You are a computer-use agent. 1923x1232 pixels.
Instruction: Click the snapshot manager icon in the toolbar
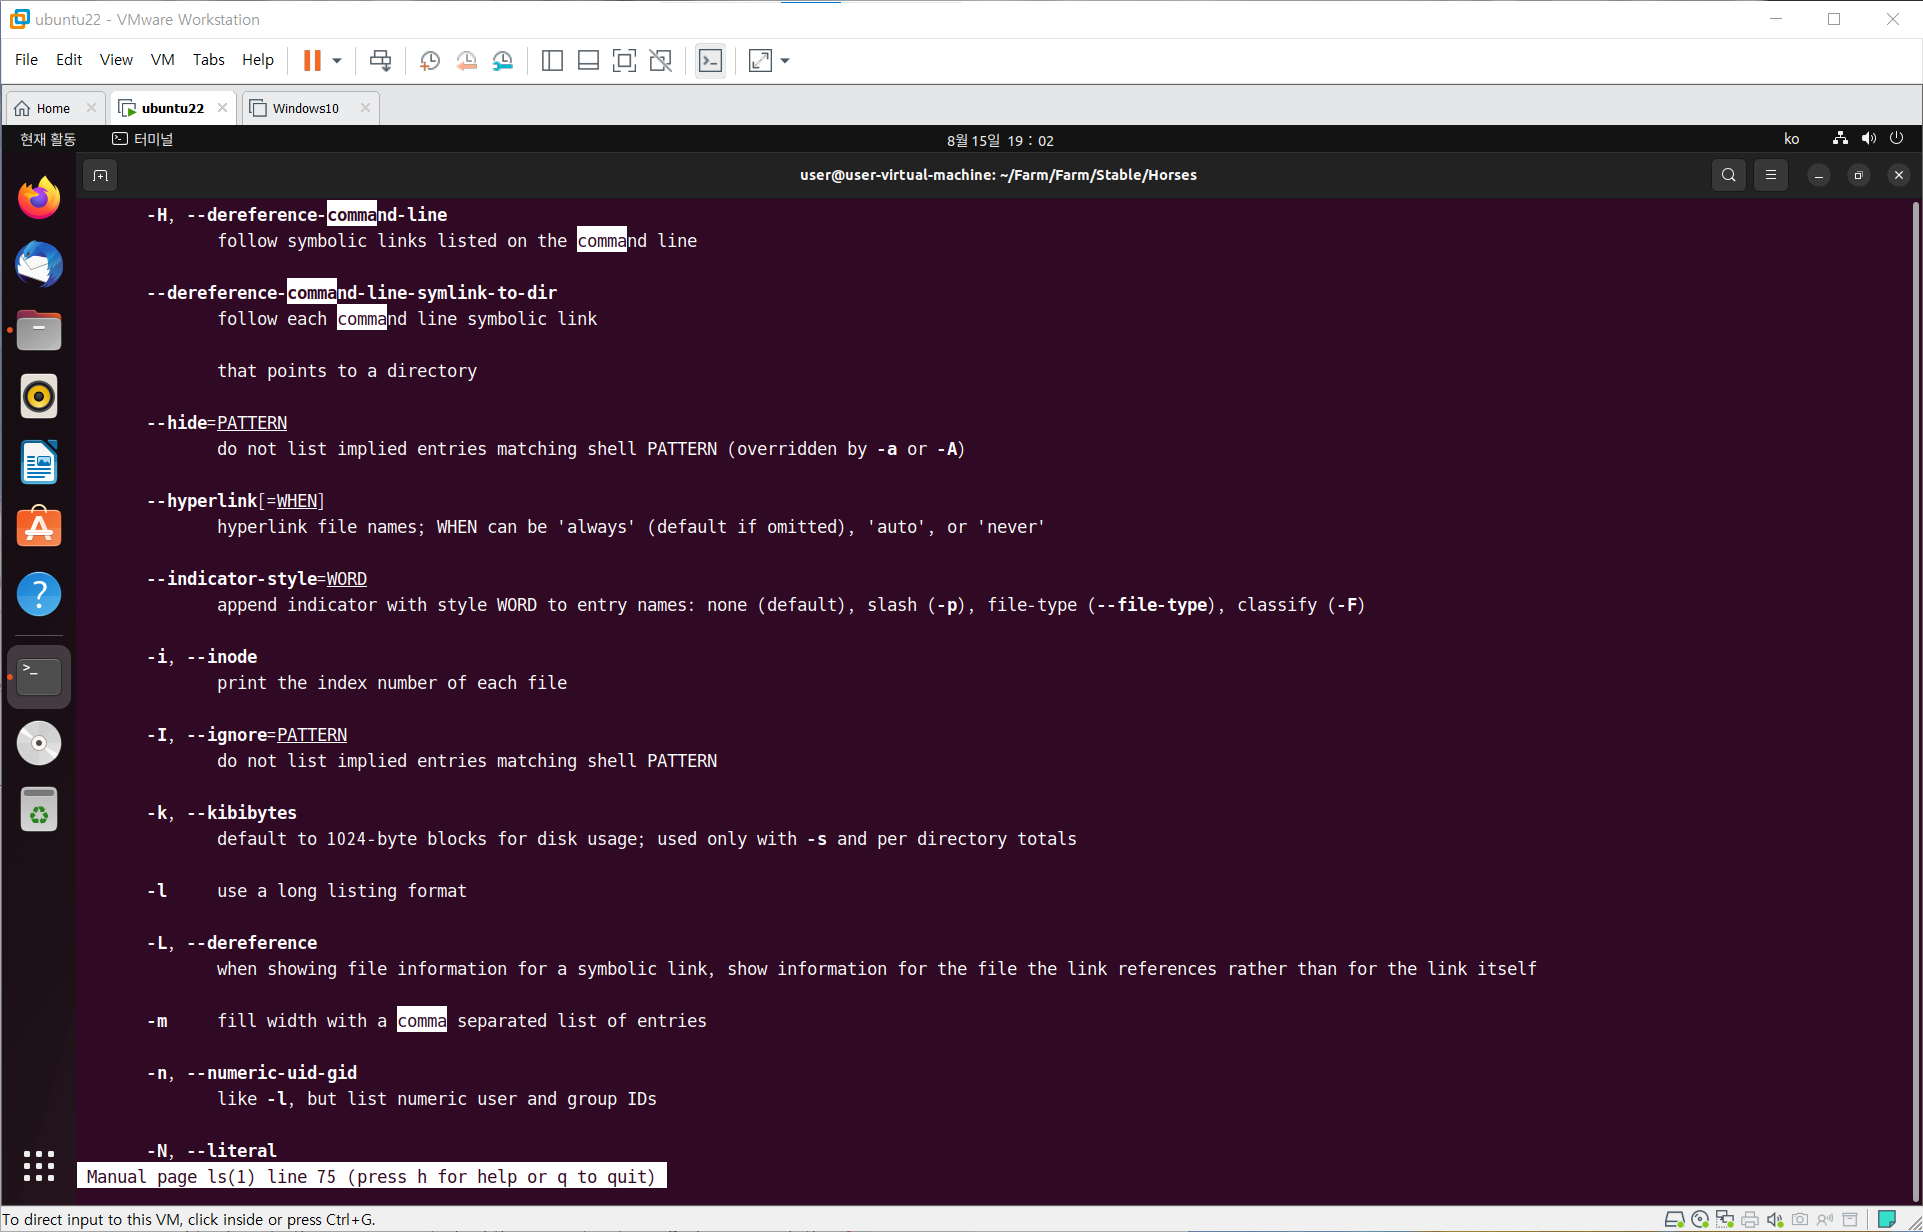[x=503, y=61]
